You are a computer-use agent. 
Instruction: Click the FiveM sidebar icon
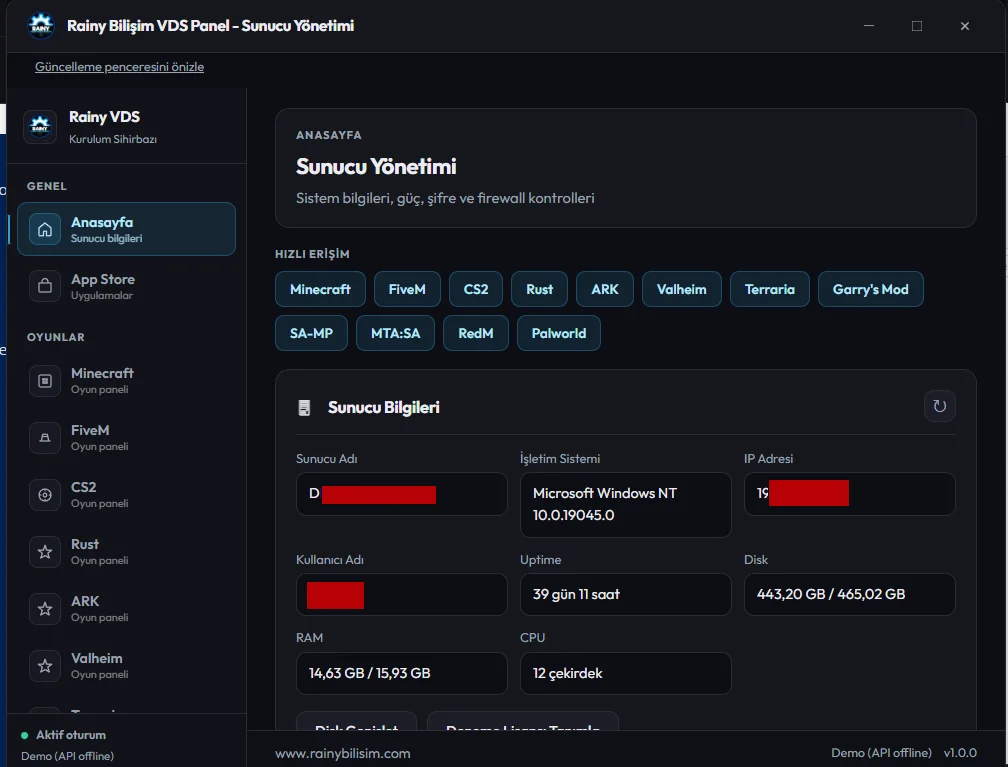click(x=45, y=438)
